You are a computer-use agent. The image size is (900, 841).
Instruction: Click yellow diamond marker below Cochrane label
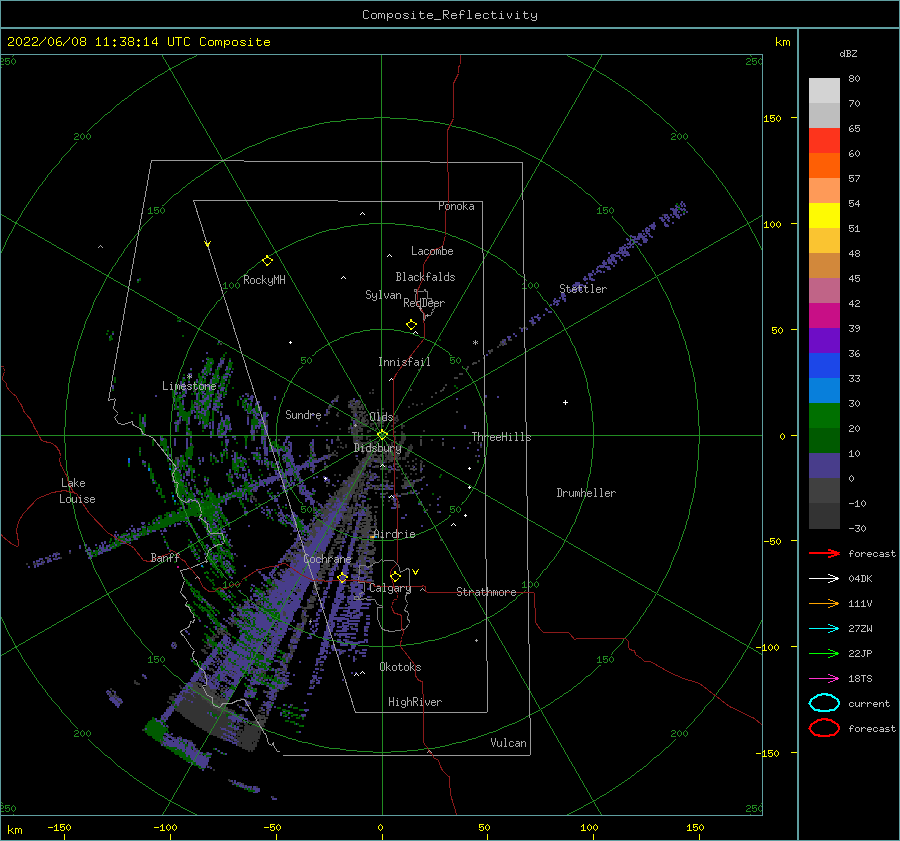[x=343, y=578]
